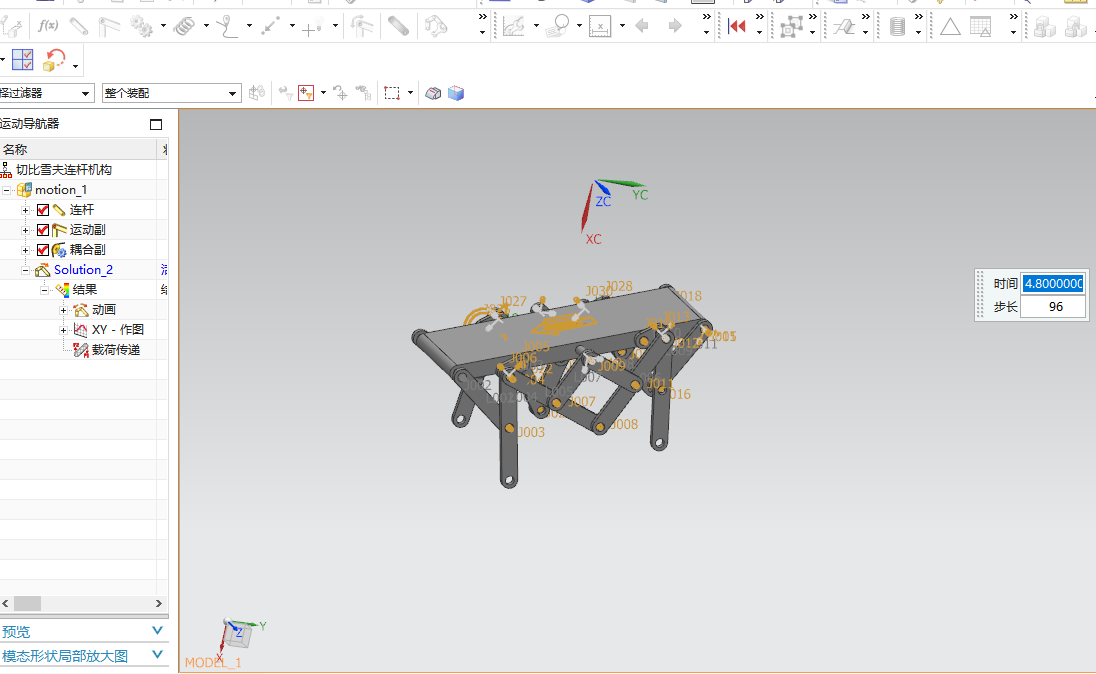This screenshot has height=674, width=1096.
Task: Click the grid checkmark settings icon
Action: [22, 60]
